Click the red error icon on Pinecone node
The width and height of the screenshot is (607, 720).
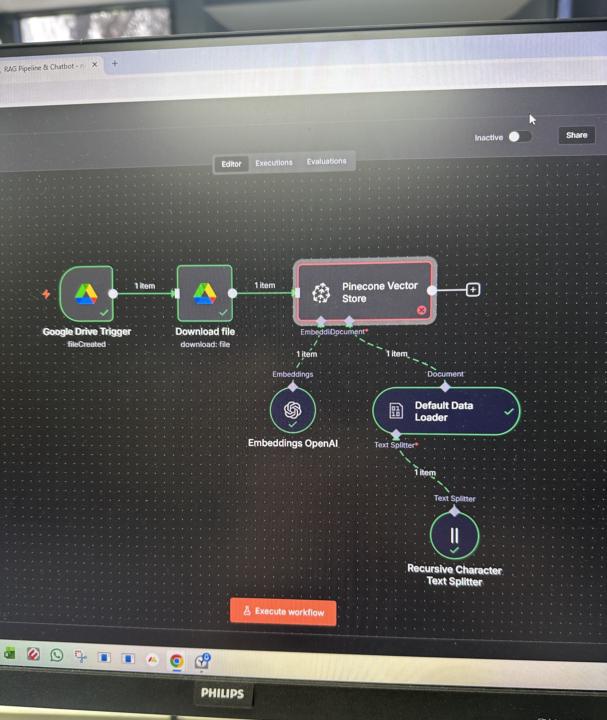click(x=422, y=310)
